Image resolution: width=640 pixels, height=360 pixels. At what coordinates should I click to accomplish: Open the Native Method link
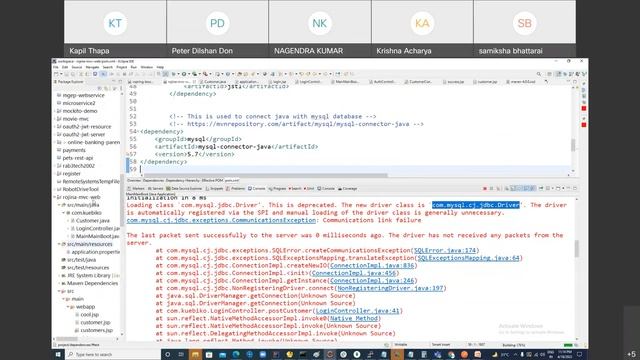(353, 318)
